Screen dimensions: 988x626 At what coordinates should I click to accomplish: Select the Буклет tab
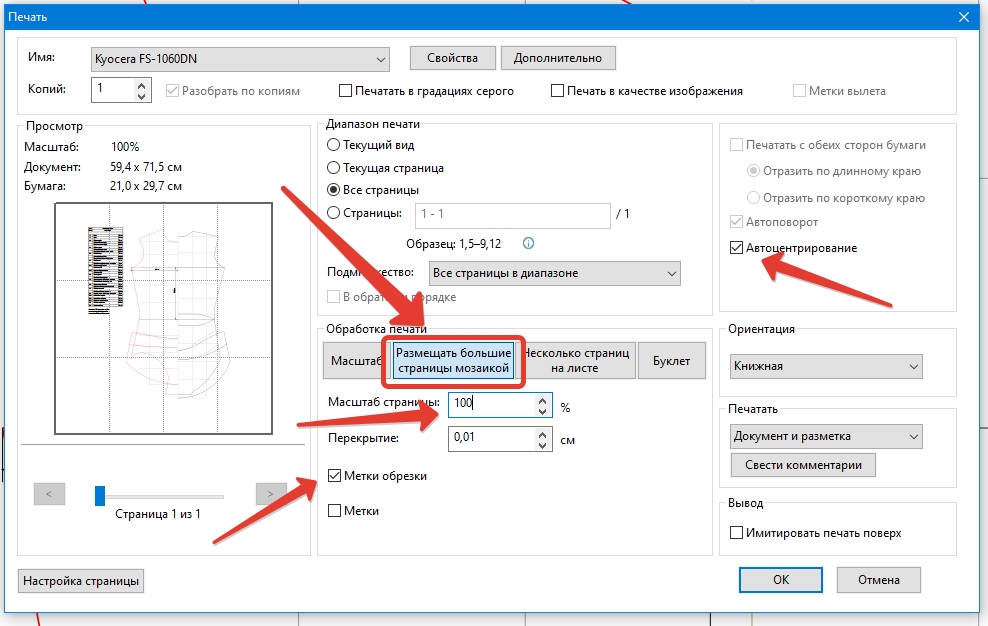click(x=672, y=361)
